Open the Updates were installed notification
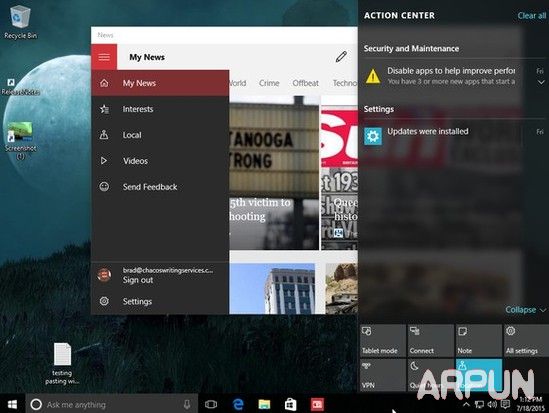This screenshot has height=413, width=549. click(453, 136)
